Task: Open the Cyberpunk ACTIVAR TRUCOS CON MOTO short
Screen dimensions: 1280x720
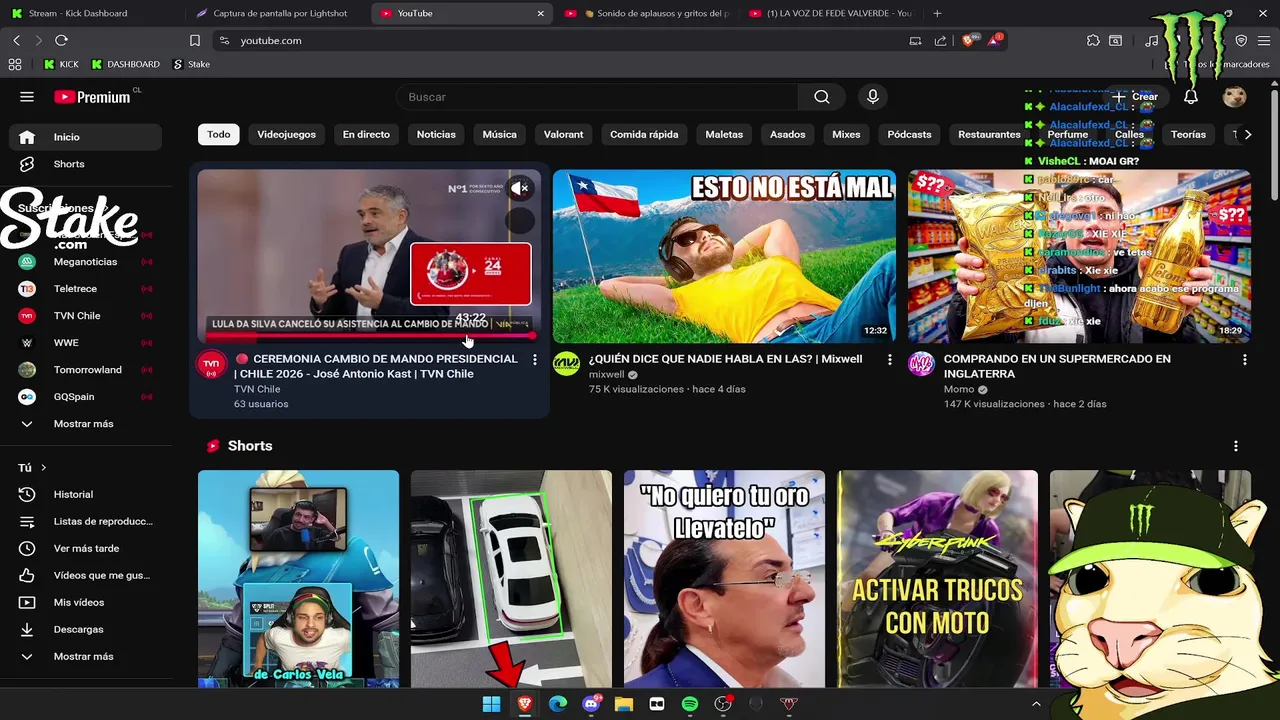Action: coord(937,579)
